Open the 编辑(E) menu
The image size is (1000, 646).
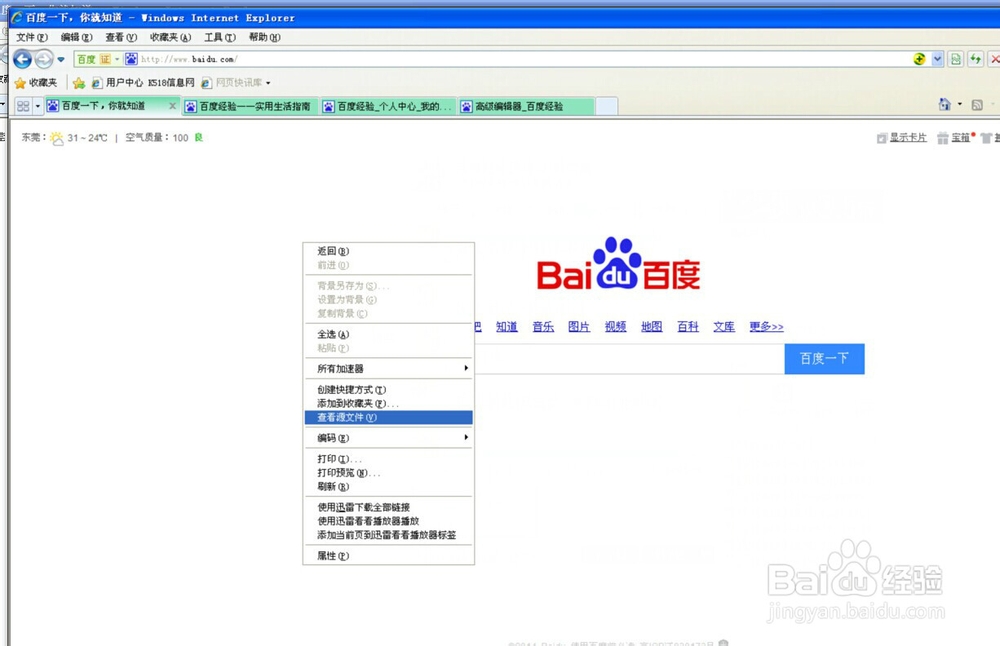click(x=77, y=37)
